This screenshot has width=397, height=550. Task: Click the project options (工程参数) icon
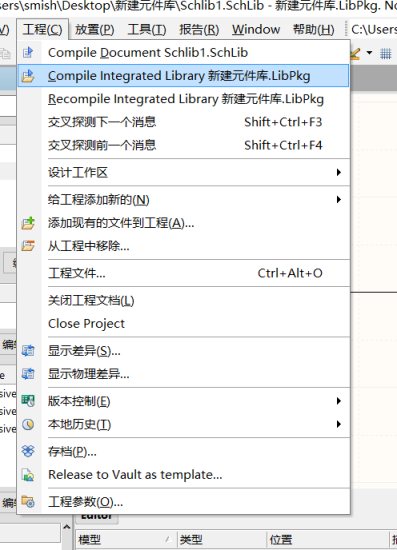pos(28,502)
